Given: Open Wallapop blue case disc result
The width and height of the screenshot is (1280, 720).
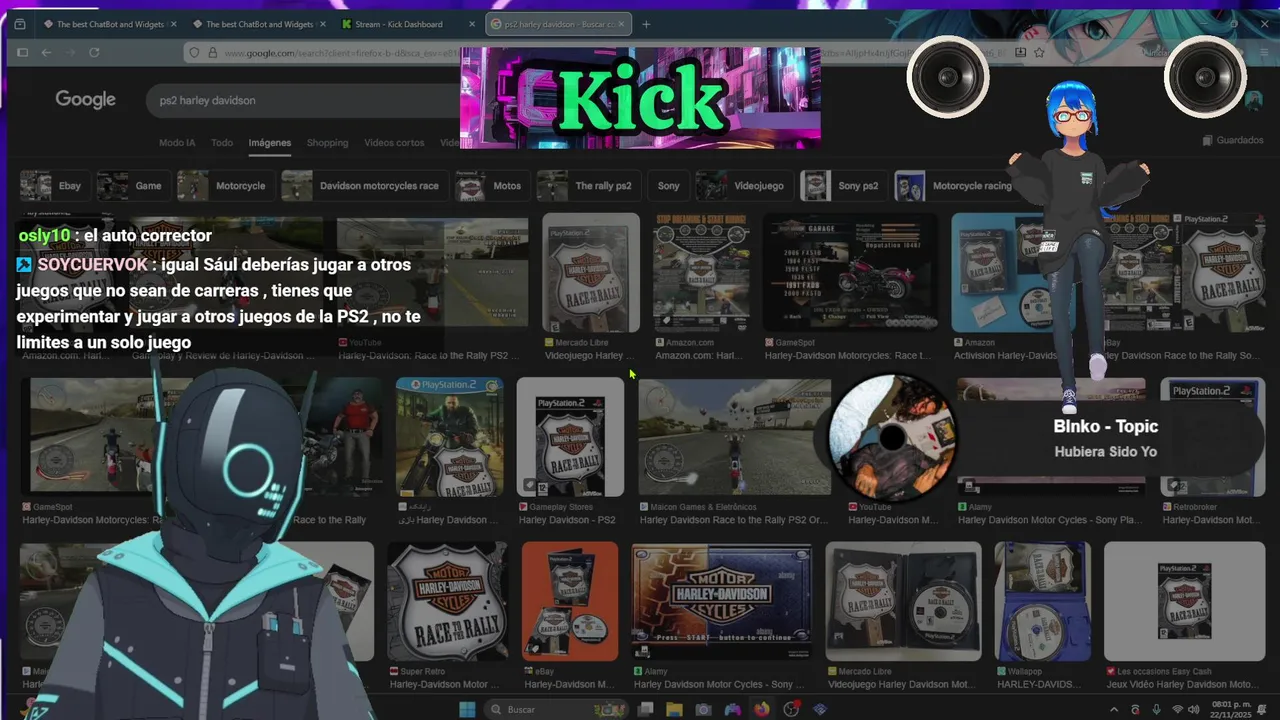Looking at the screenshot, I should 1042,601.
